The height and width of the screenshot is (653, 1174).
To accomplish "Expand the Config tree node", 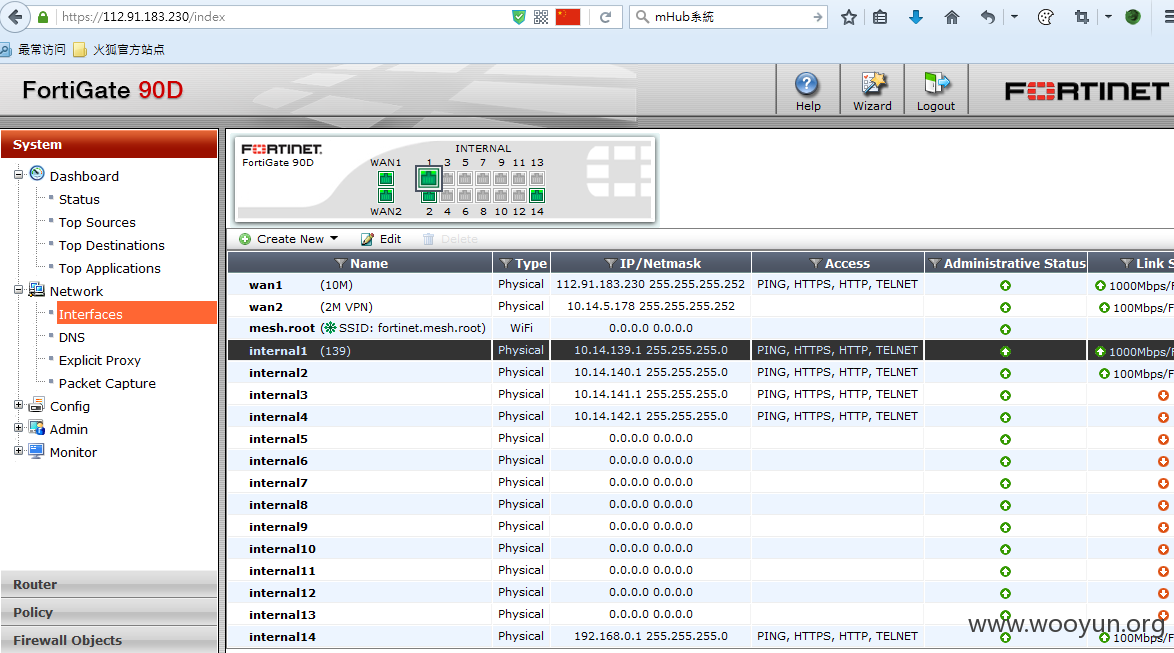I will click(x=19, y=405).
